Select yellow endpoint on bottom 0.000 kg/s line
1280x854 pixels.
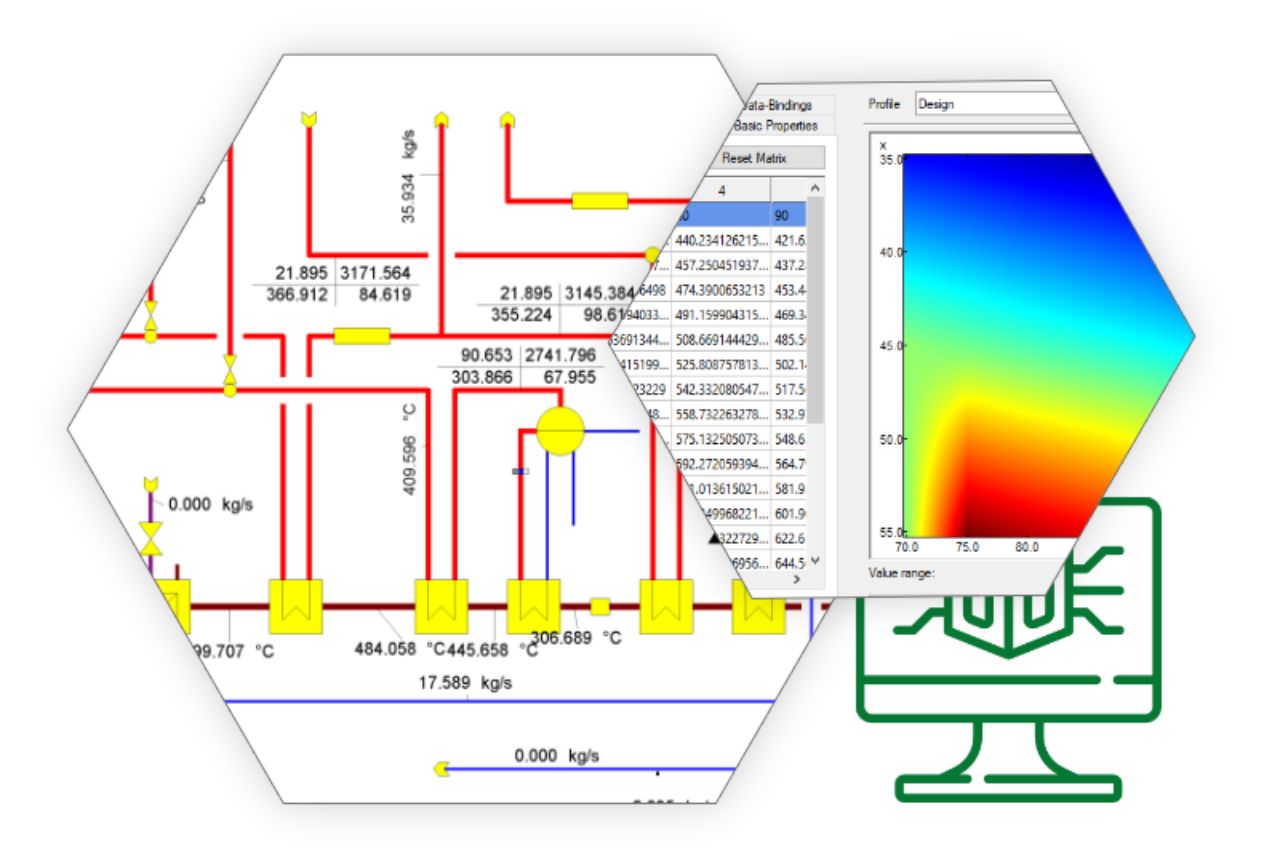tap(440, 769)
